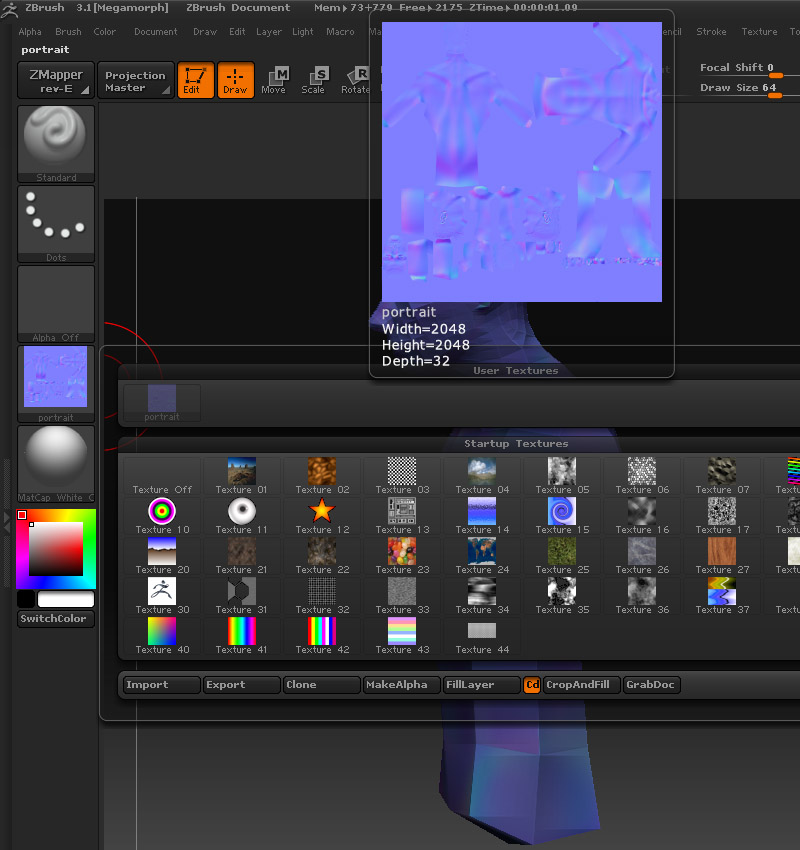The image size is (800, 850).
Task: Open the Document menu
Action: [156, 32]
